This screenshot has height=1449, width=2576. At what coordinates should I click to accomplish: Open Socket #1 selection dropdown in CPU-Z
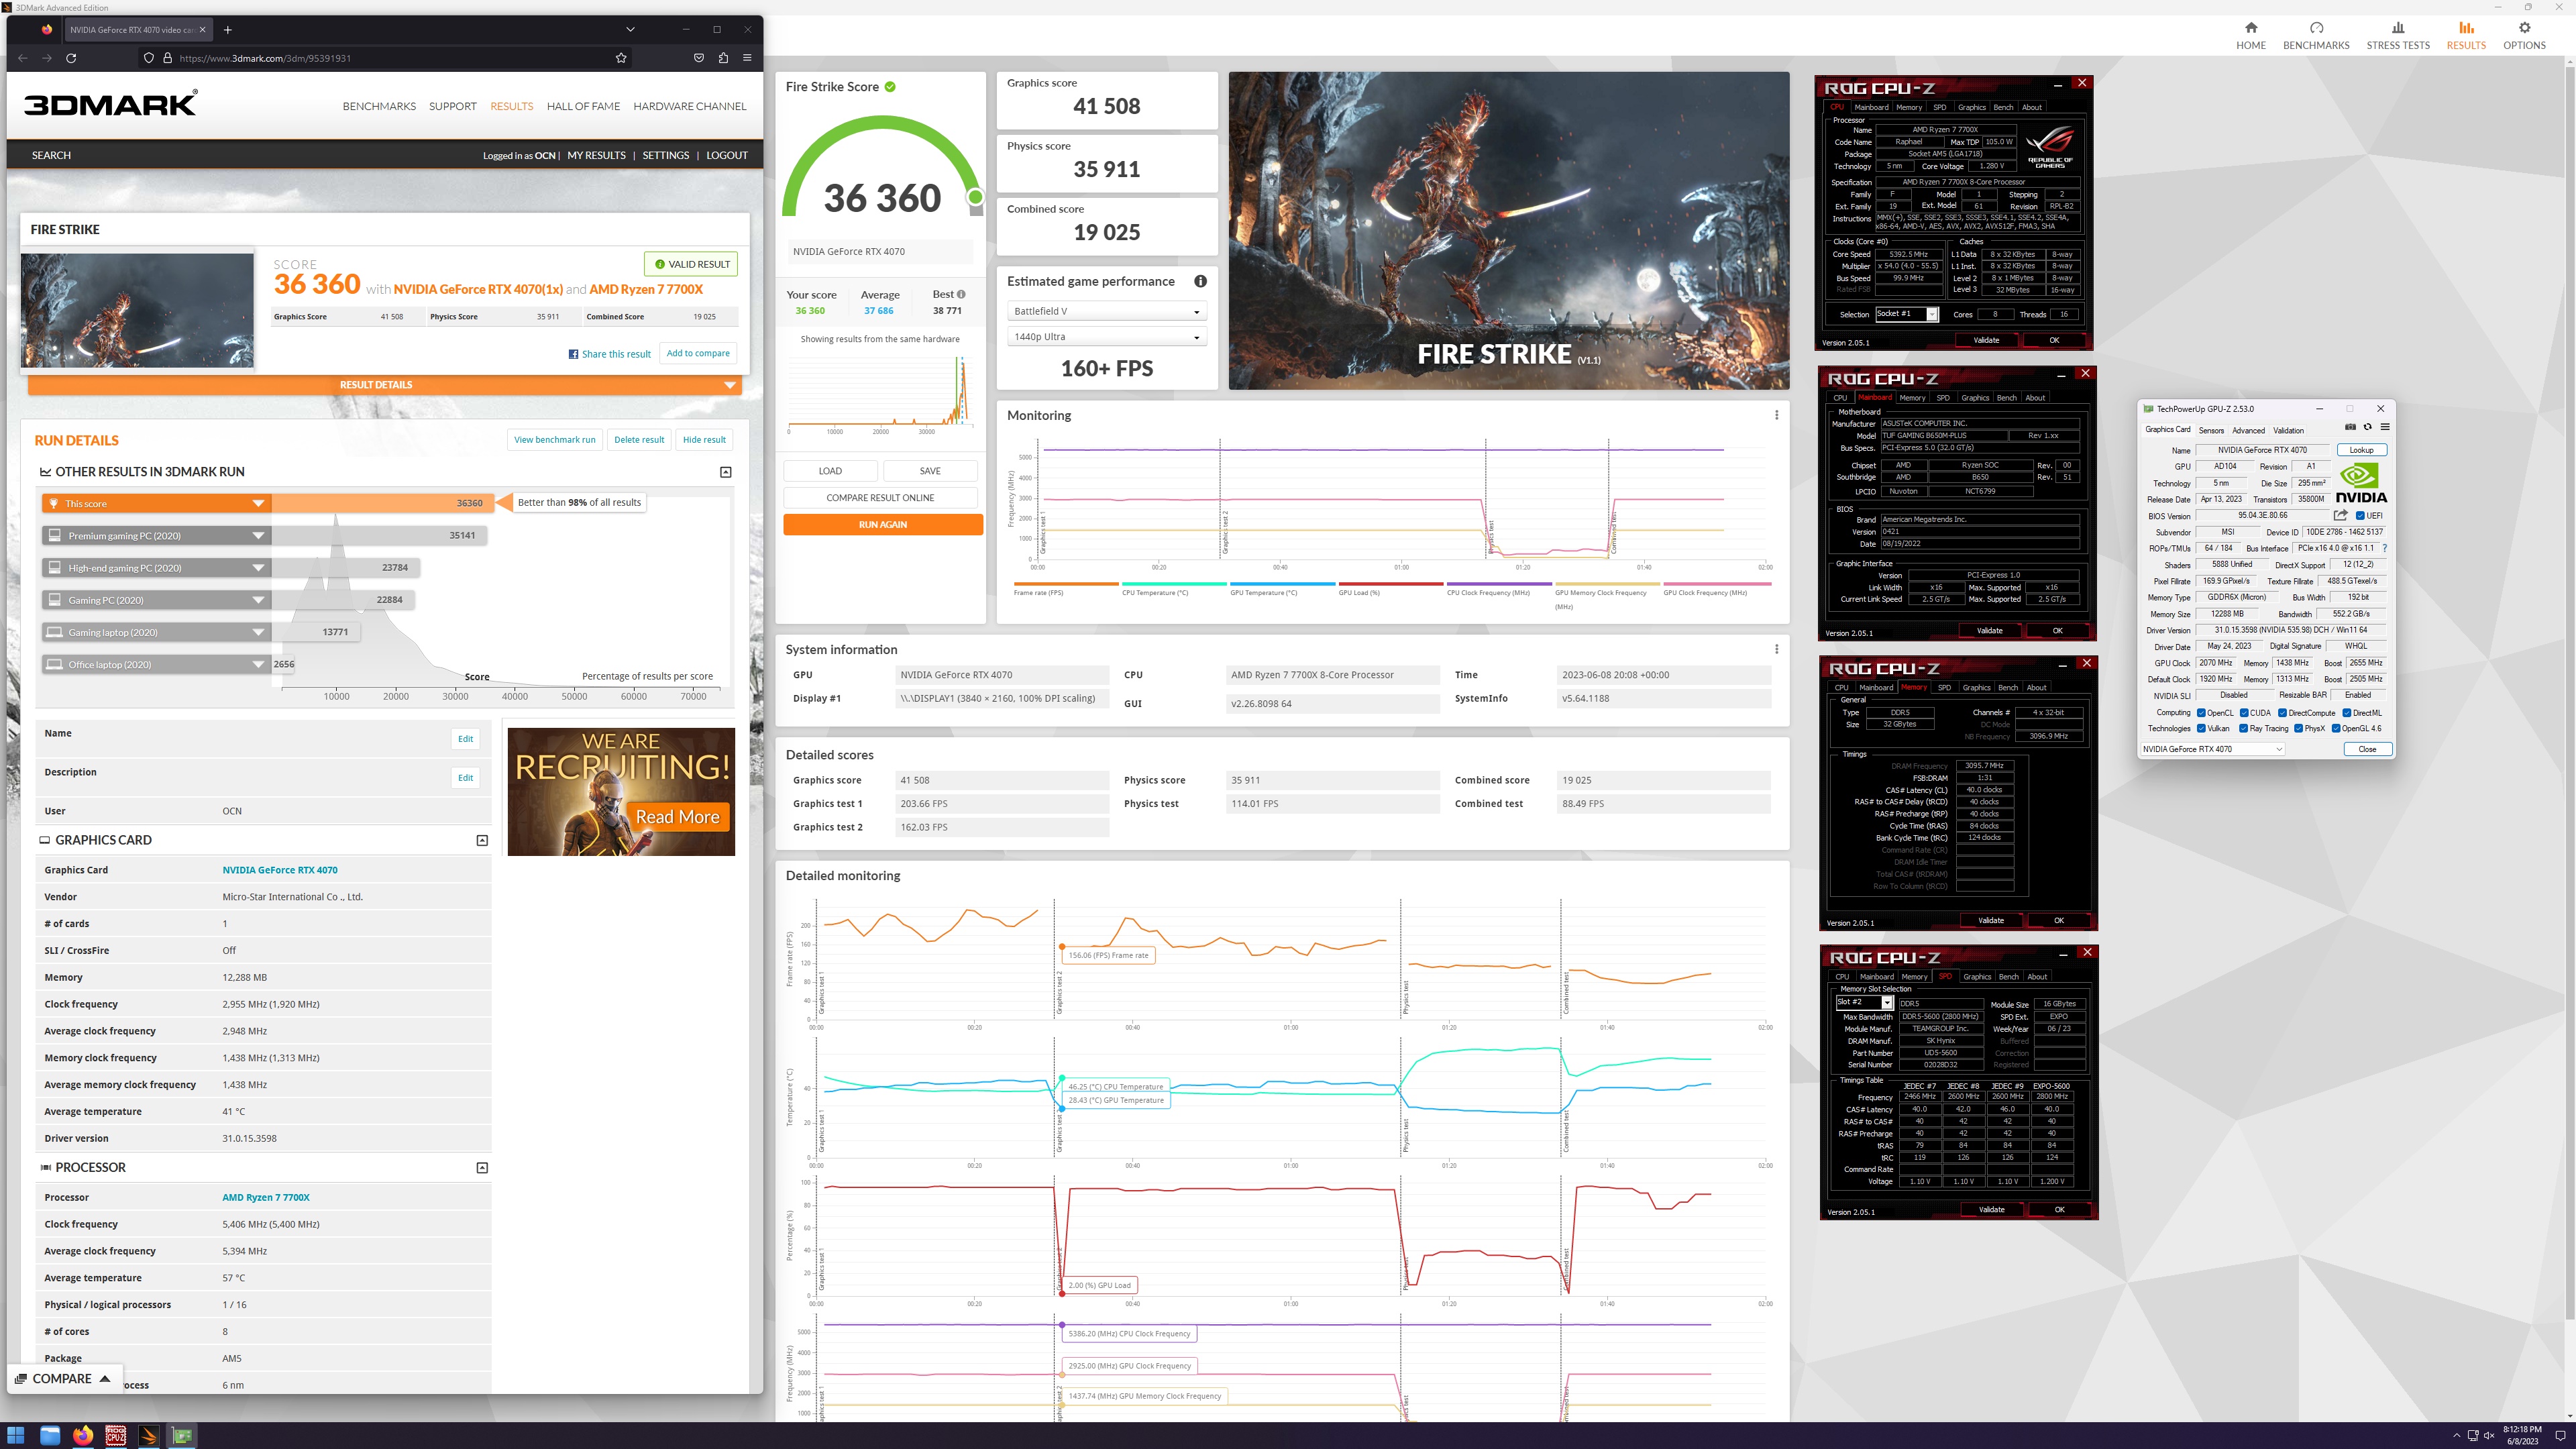click(1906, 314)
